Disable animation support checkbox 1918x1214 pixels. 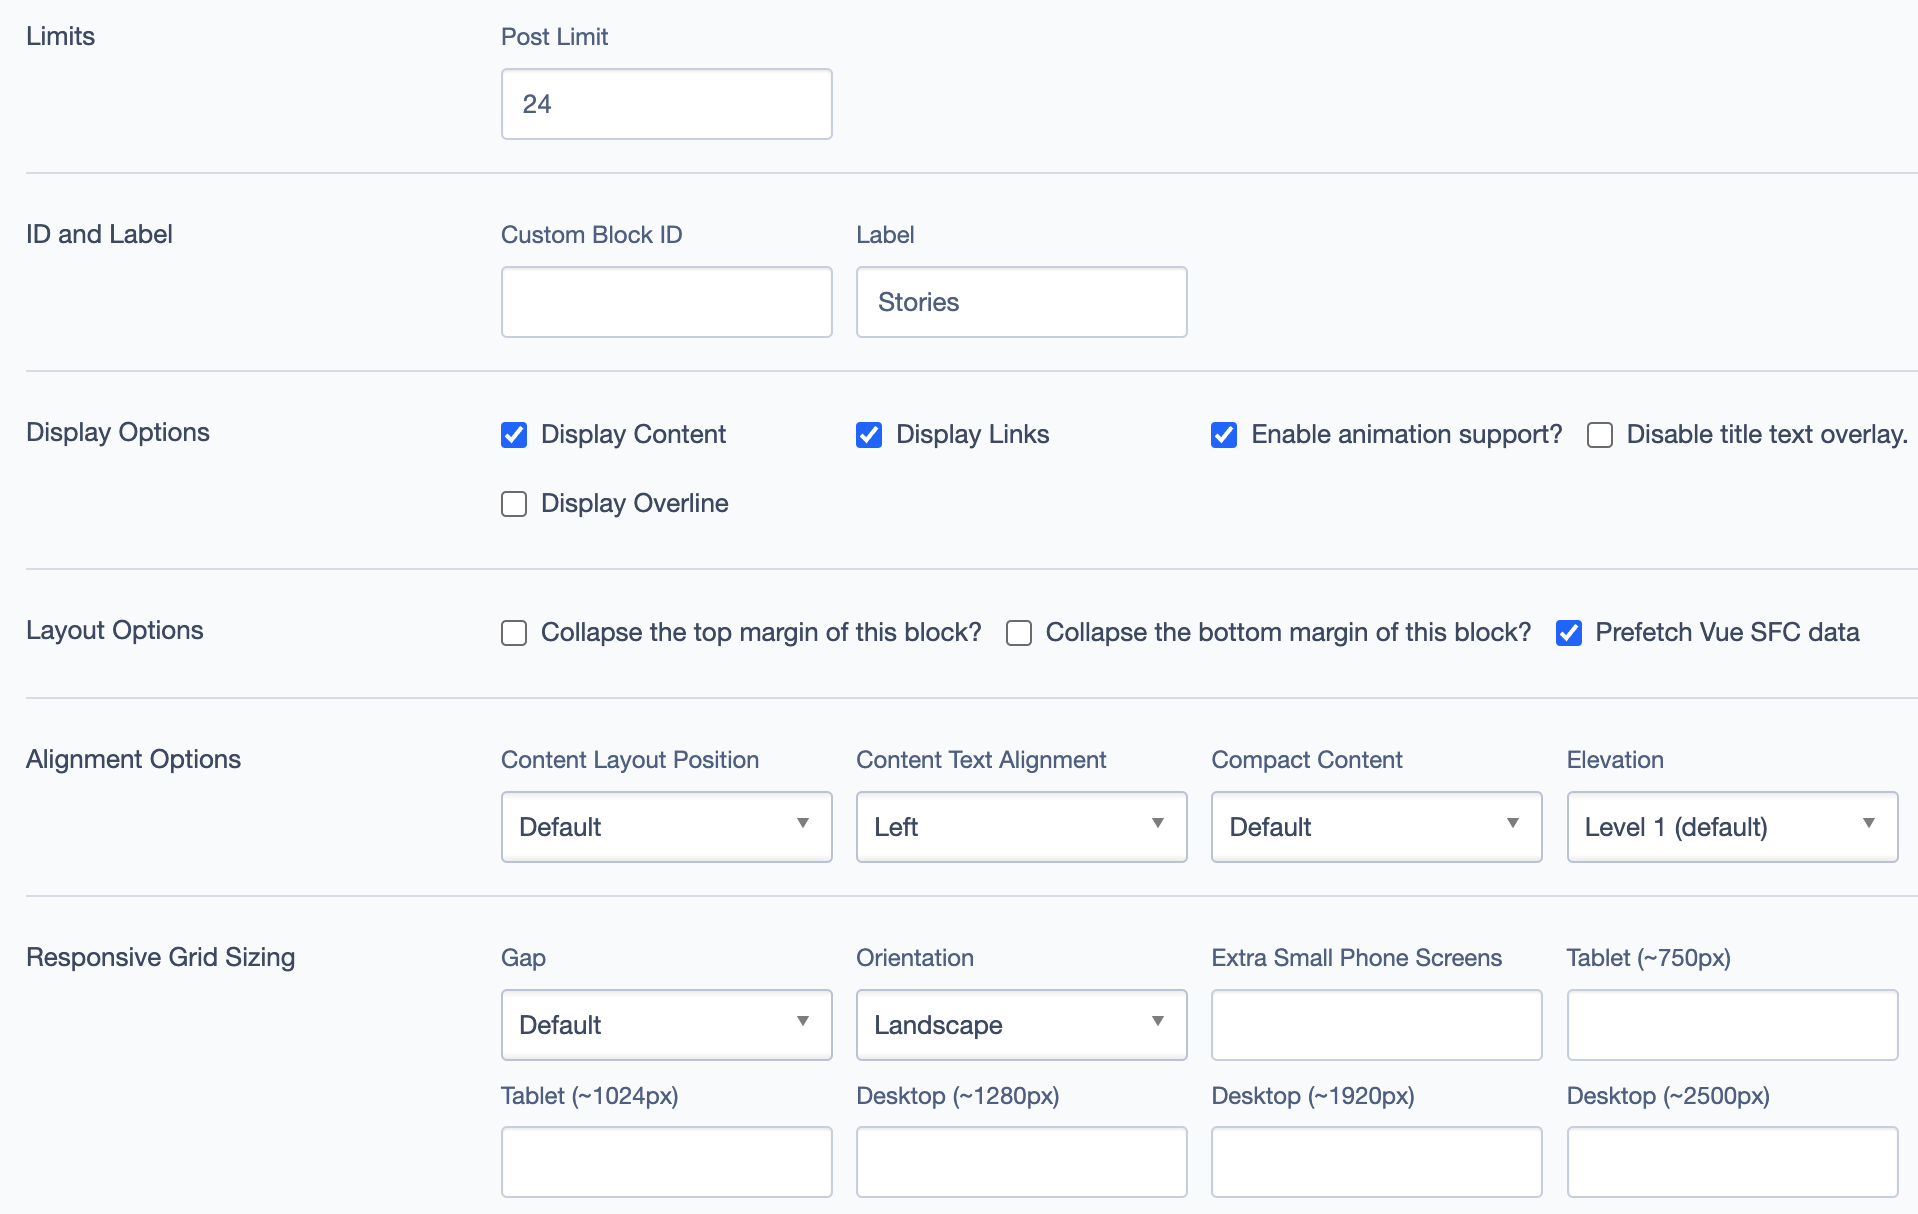[x=1224, y=435]
